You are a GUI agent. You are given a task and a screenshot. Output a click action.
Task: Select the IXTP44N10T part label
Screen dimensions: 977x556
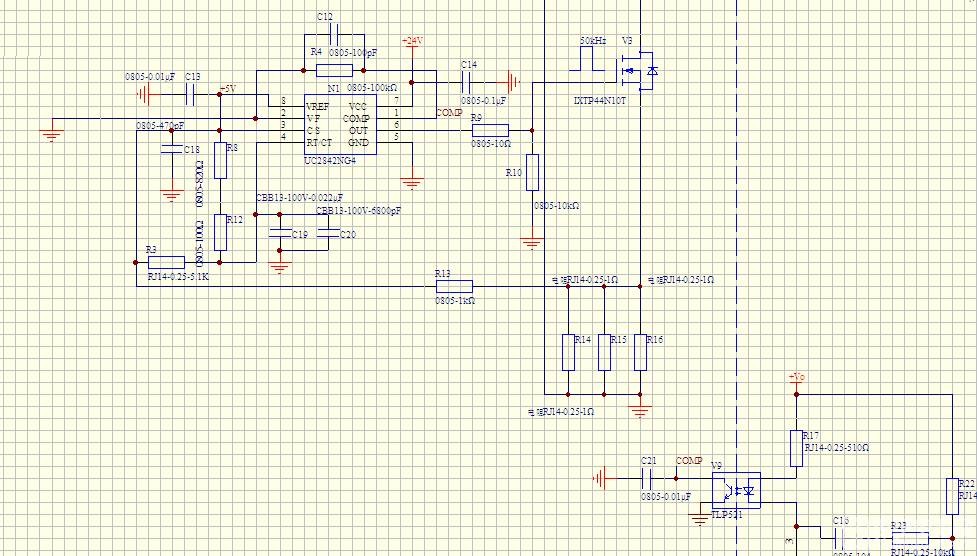coord(599,101)
